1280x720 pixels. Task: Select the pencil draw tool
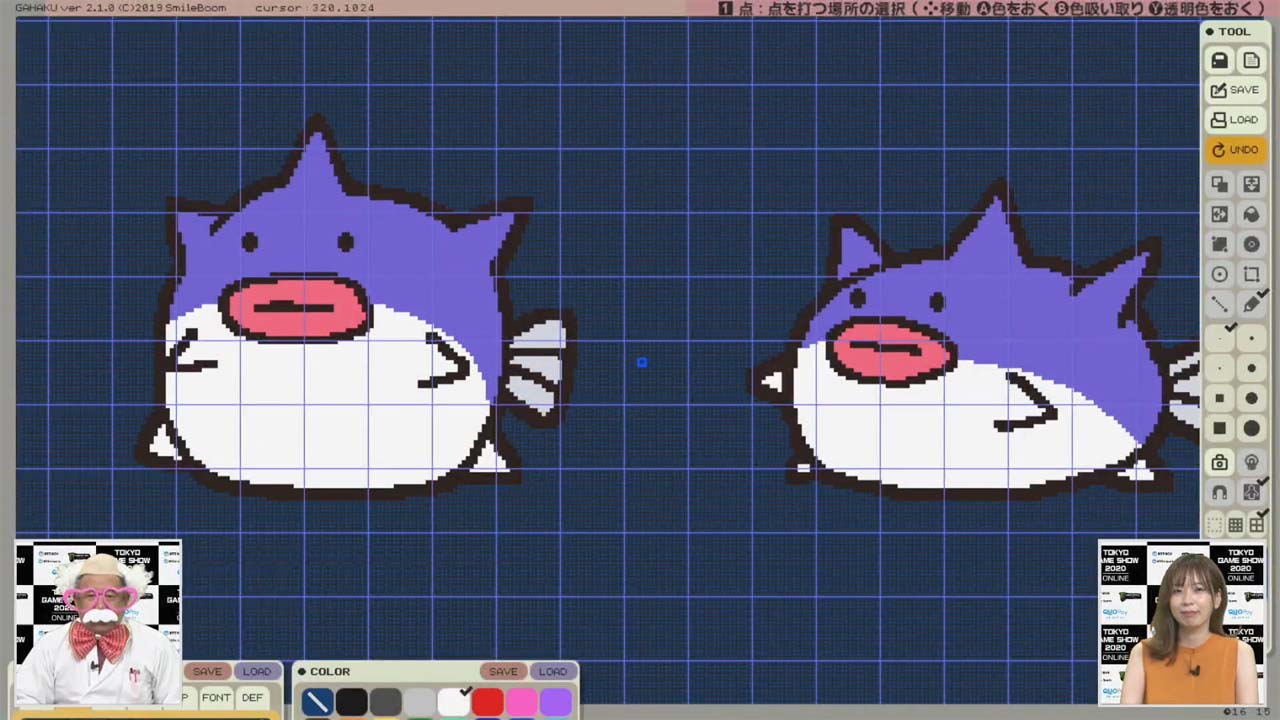click(1251, 304)
